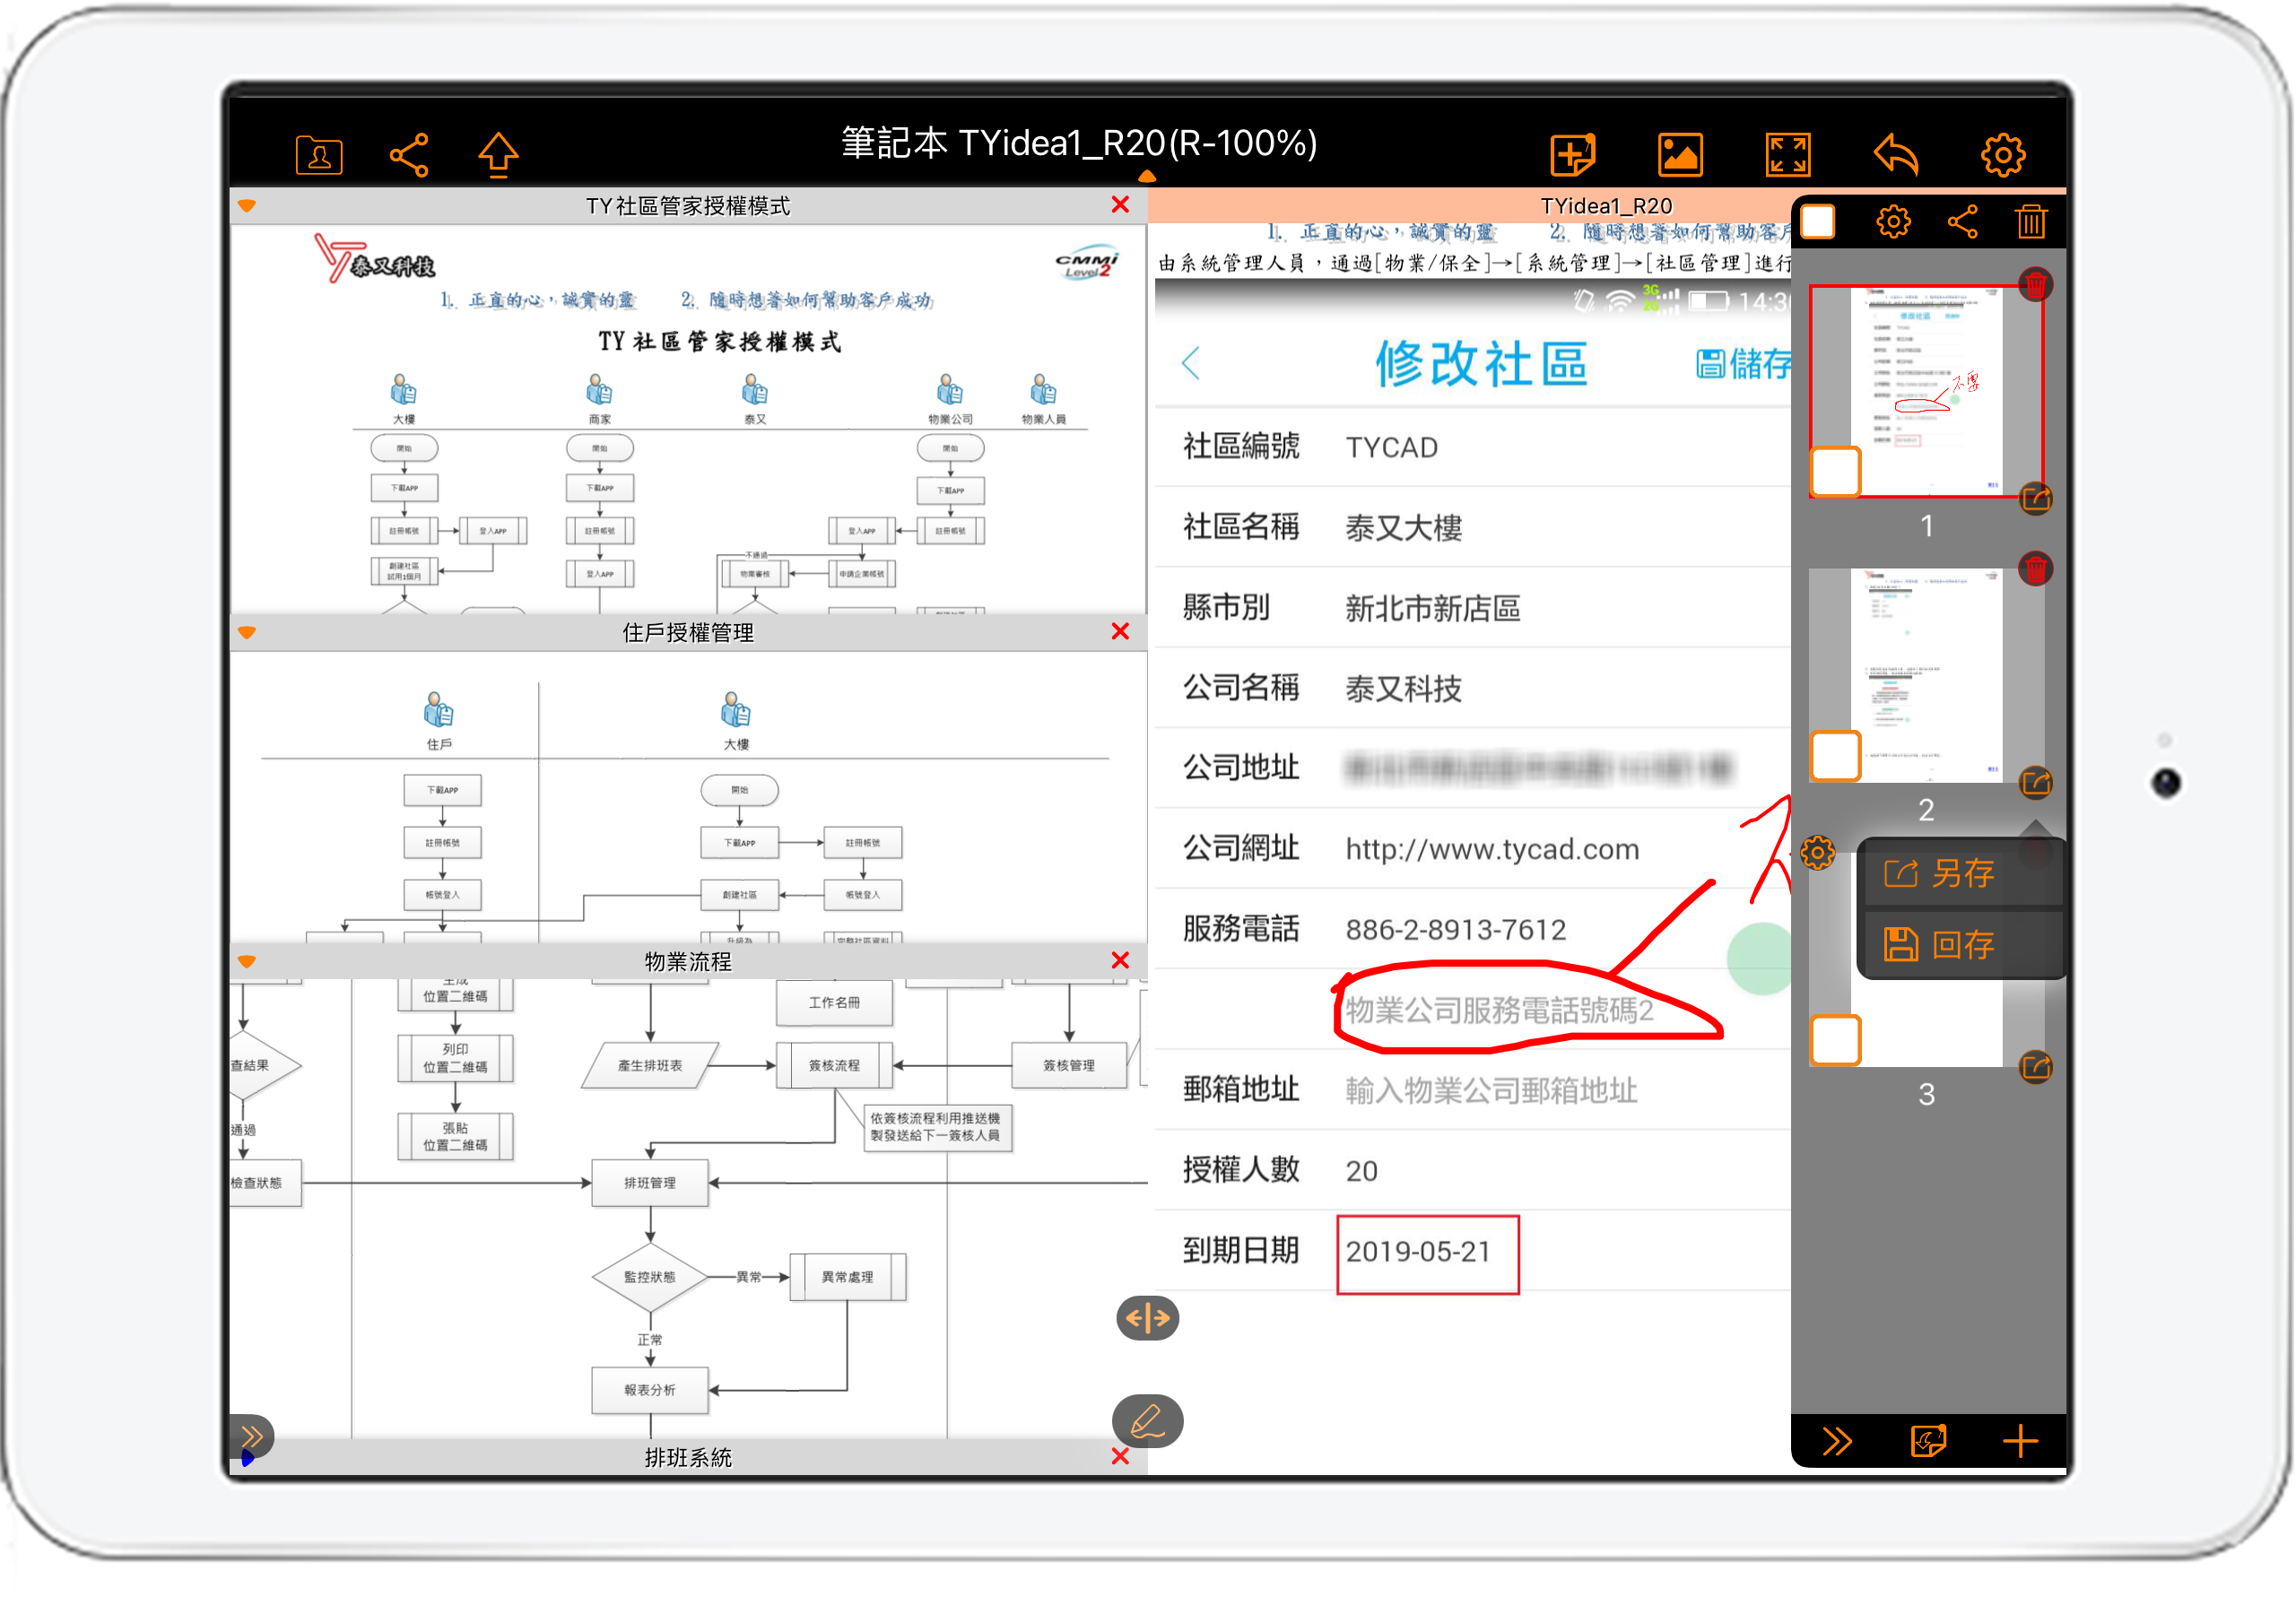This screenshot has height=1614, width=2296.
Task: Click the upload arrow icon in header
Action: [498, 155]
